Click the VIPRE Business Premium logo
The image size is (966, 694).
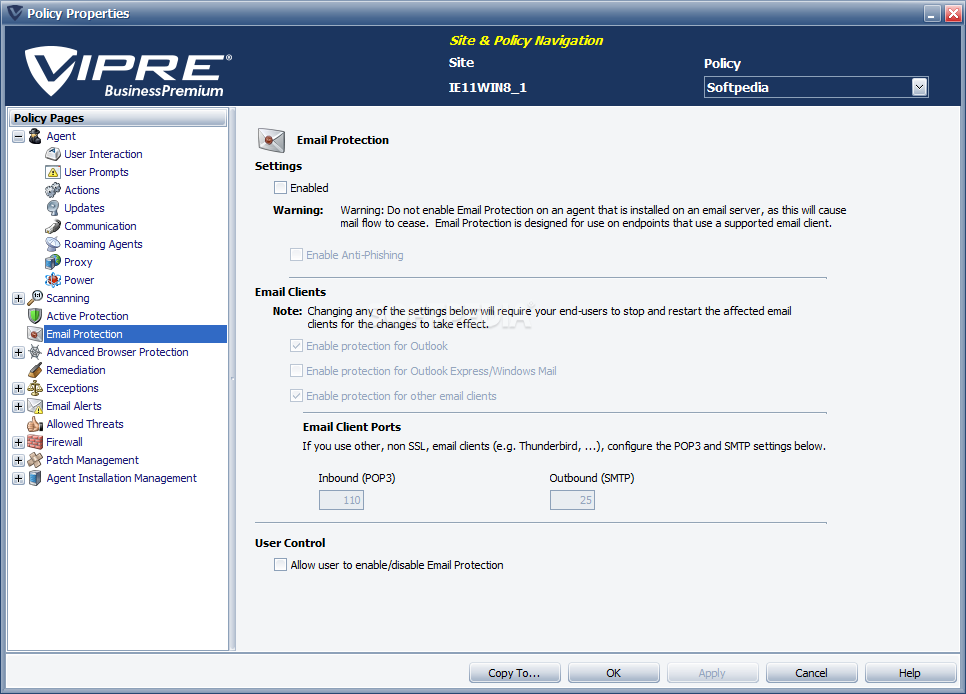[x=128, y=71]
